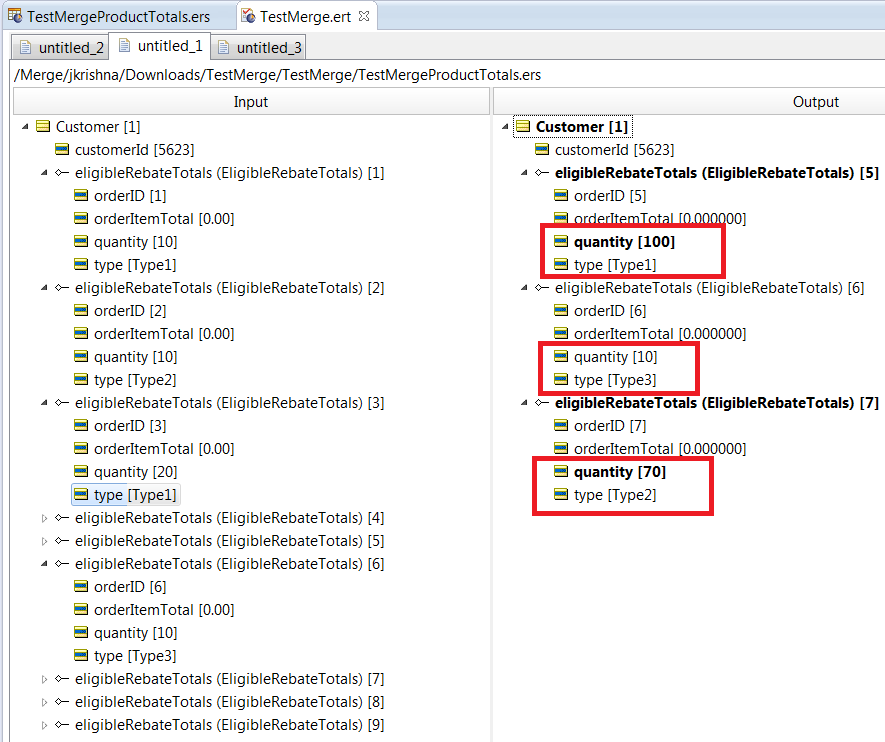Expand Input eligibleRebateTotals [4] node

(44, 518)
